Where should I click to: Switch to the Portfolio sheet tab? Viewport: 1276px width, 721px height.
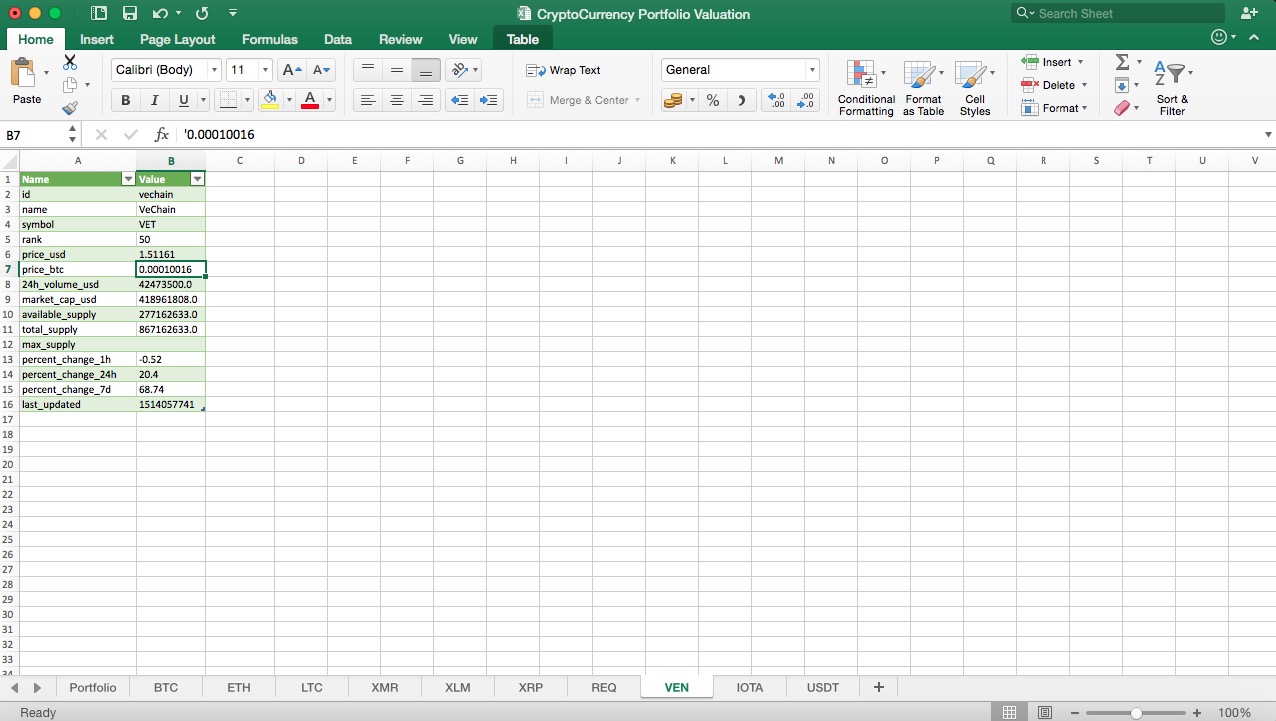point(92,688)
